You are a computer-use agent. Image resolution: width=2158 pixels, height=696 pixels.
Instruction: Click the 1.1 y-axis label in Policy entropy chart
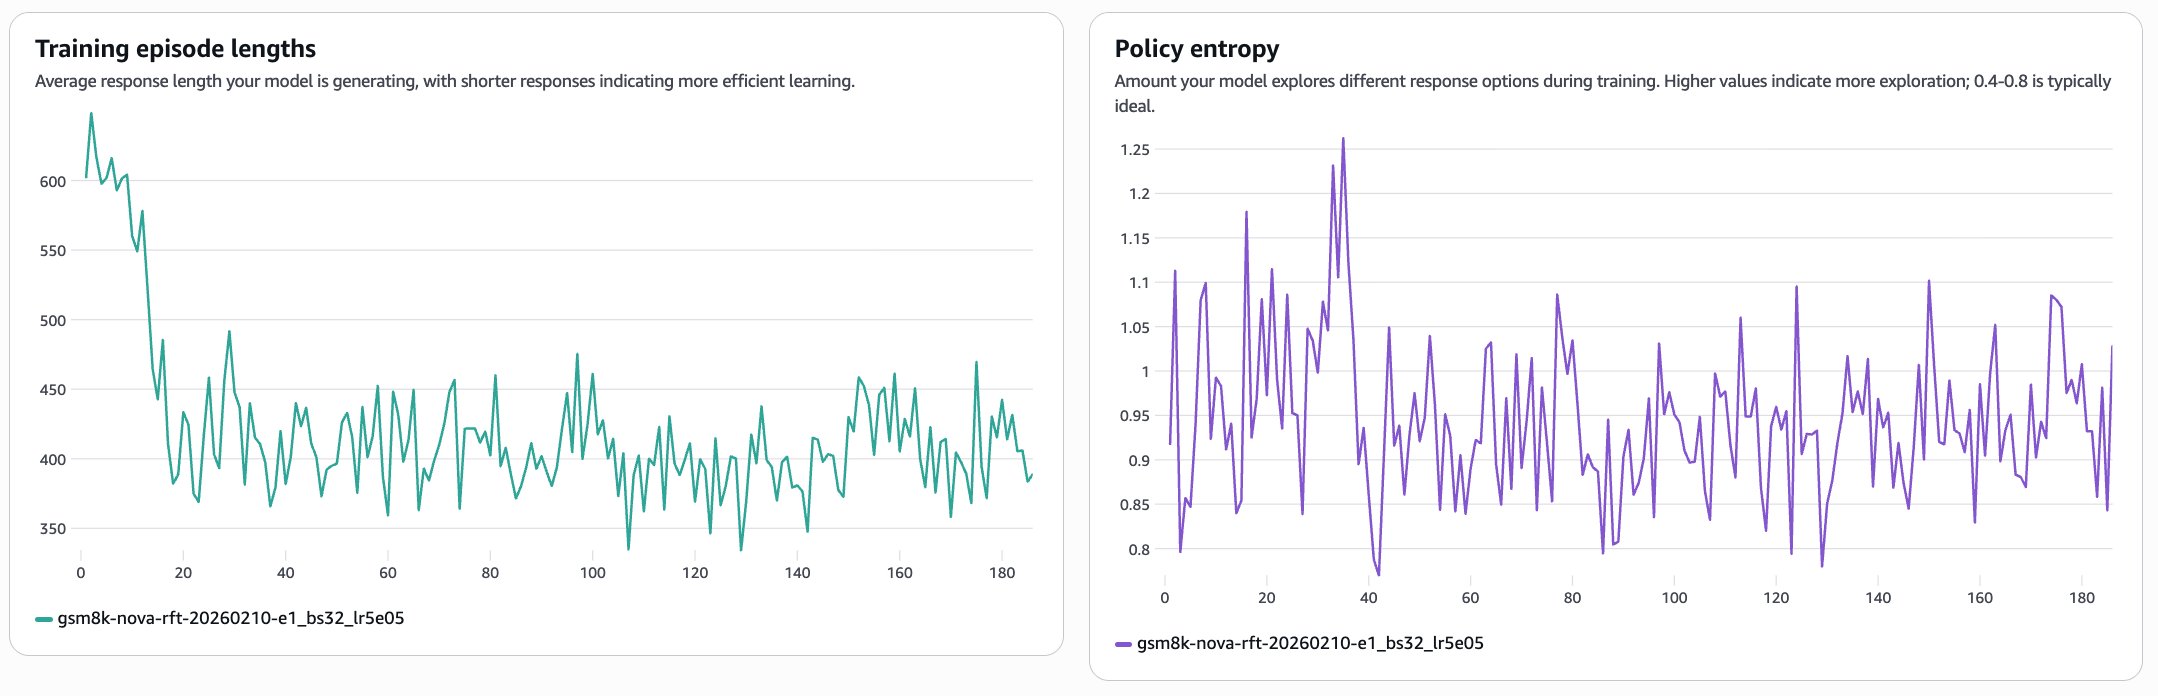[1138, 283]
